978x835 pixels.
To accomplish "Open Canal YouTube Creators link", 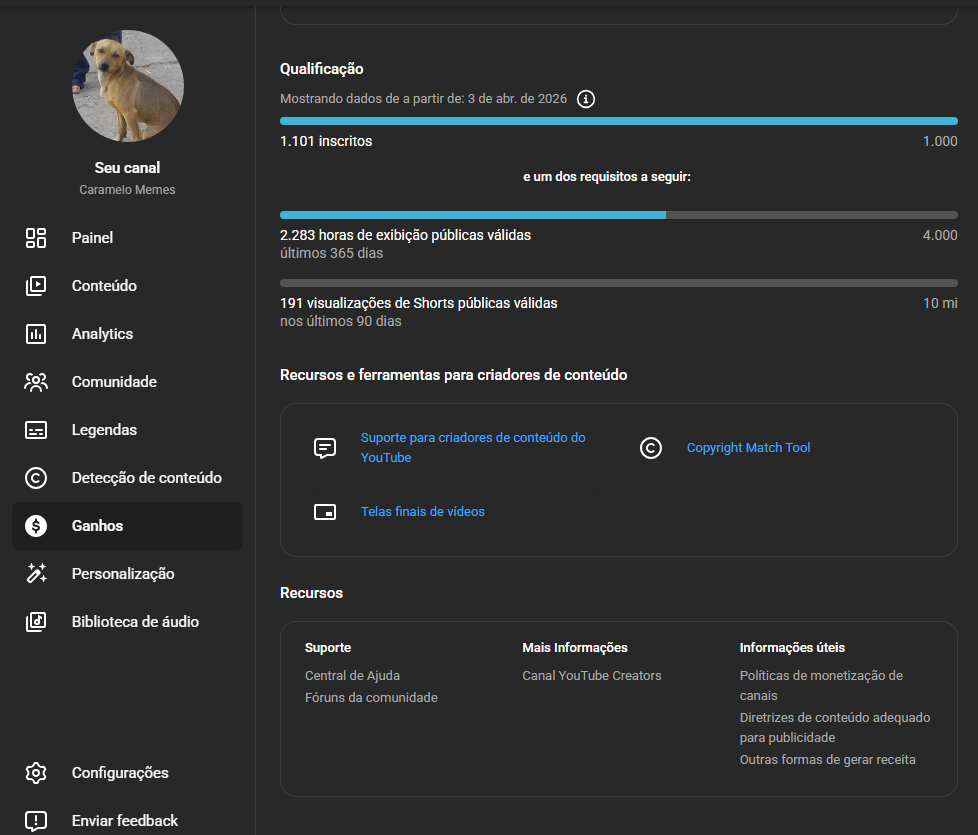I will point(591,676).
